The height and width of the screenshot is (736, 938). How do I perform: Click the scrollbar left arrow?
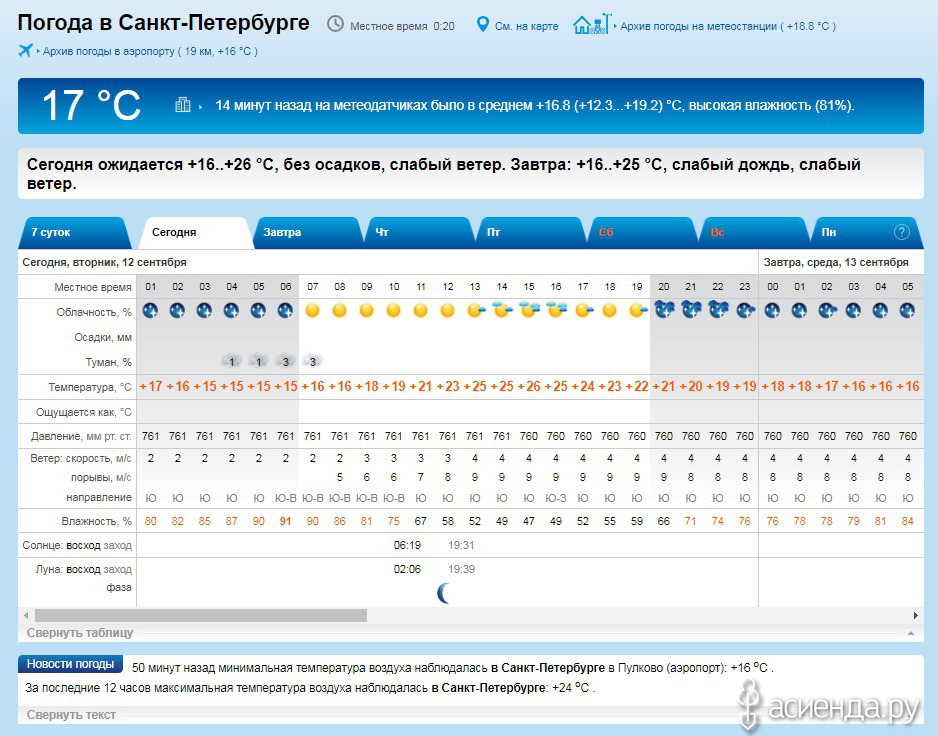pyautogui.click(x=26, y=615)
